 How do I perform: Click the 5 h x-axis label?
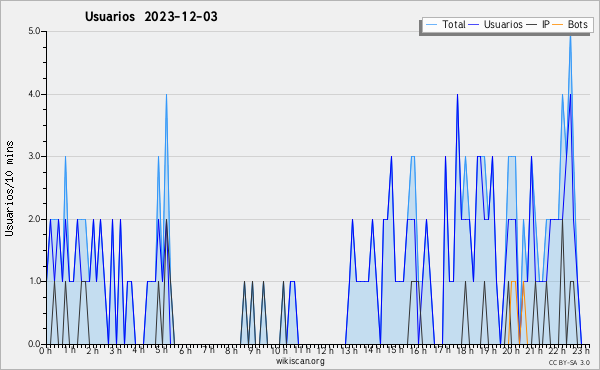[161, 350]
